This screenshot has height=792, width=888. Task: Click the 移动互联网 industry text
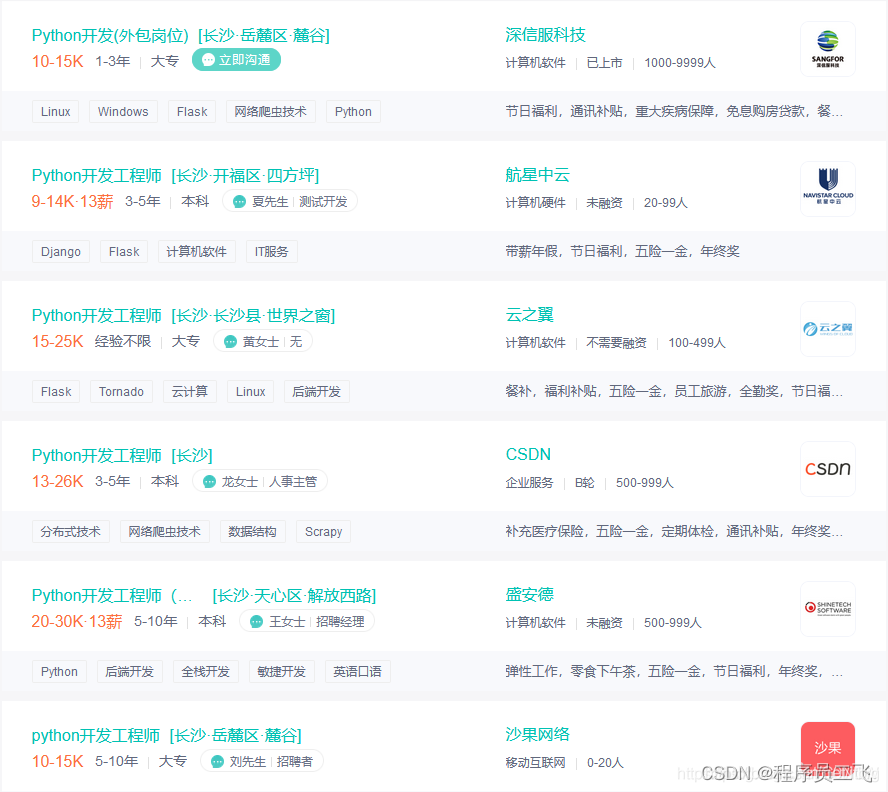click(x=535, y=762)
